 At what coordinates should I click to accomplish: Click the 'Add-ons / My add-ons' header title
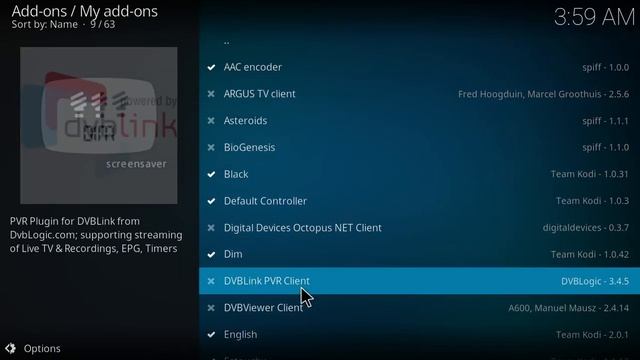[84, 11]
